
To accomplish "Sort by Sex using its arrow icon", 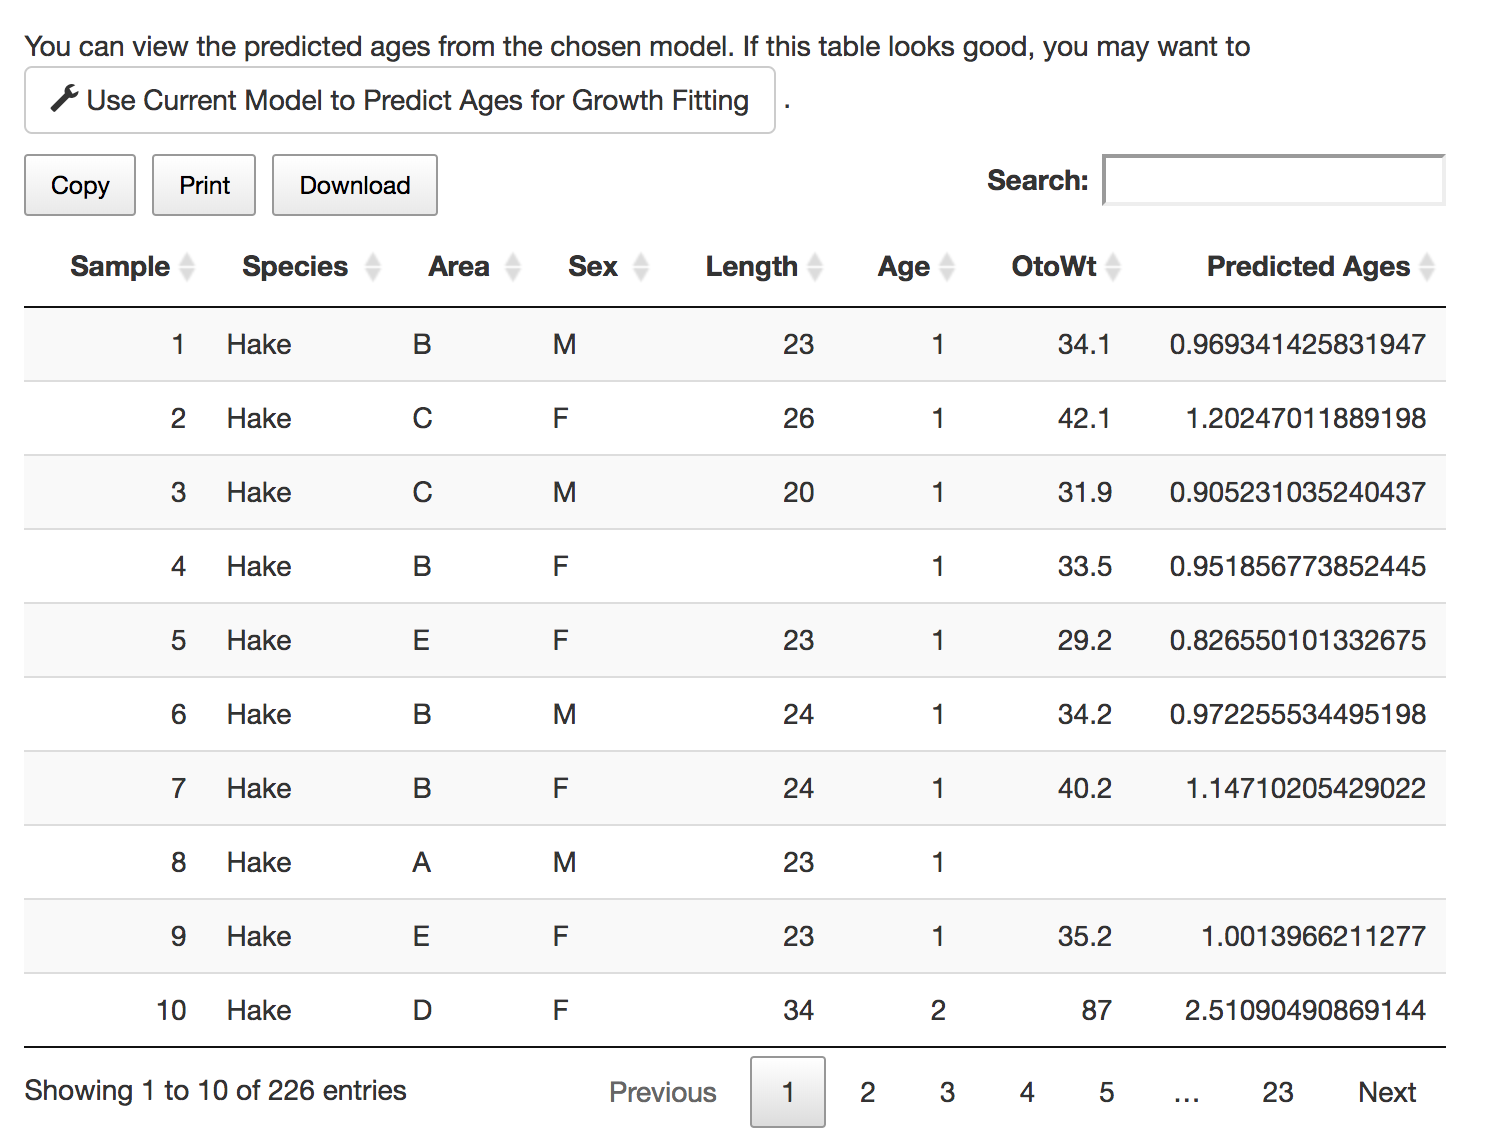I will (641, 267).
